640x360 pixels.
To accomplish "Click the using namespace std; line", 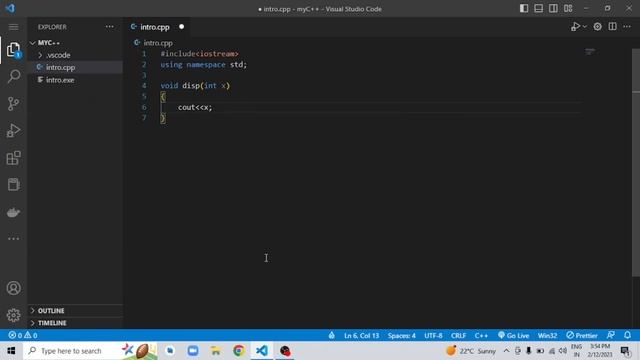I will pyautogui.click(x=203, y=64).
